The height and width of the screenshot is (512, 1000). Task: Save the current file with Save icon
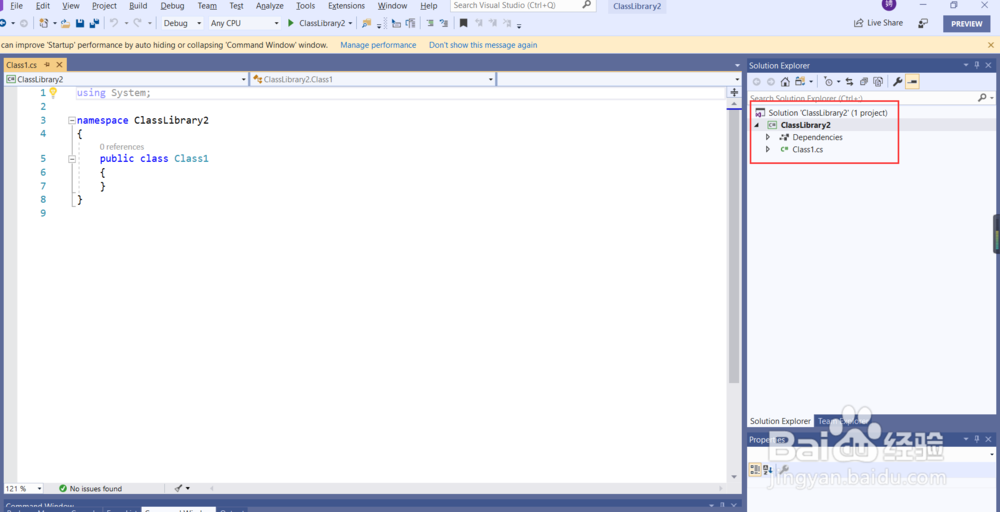point(80,23)
